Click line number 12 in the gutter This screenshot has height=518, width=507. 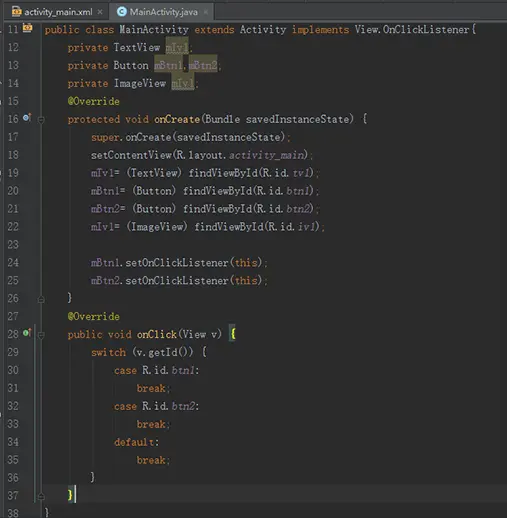click(13, 48)
